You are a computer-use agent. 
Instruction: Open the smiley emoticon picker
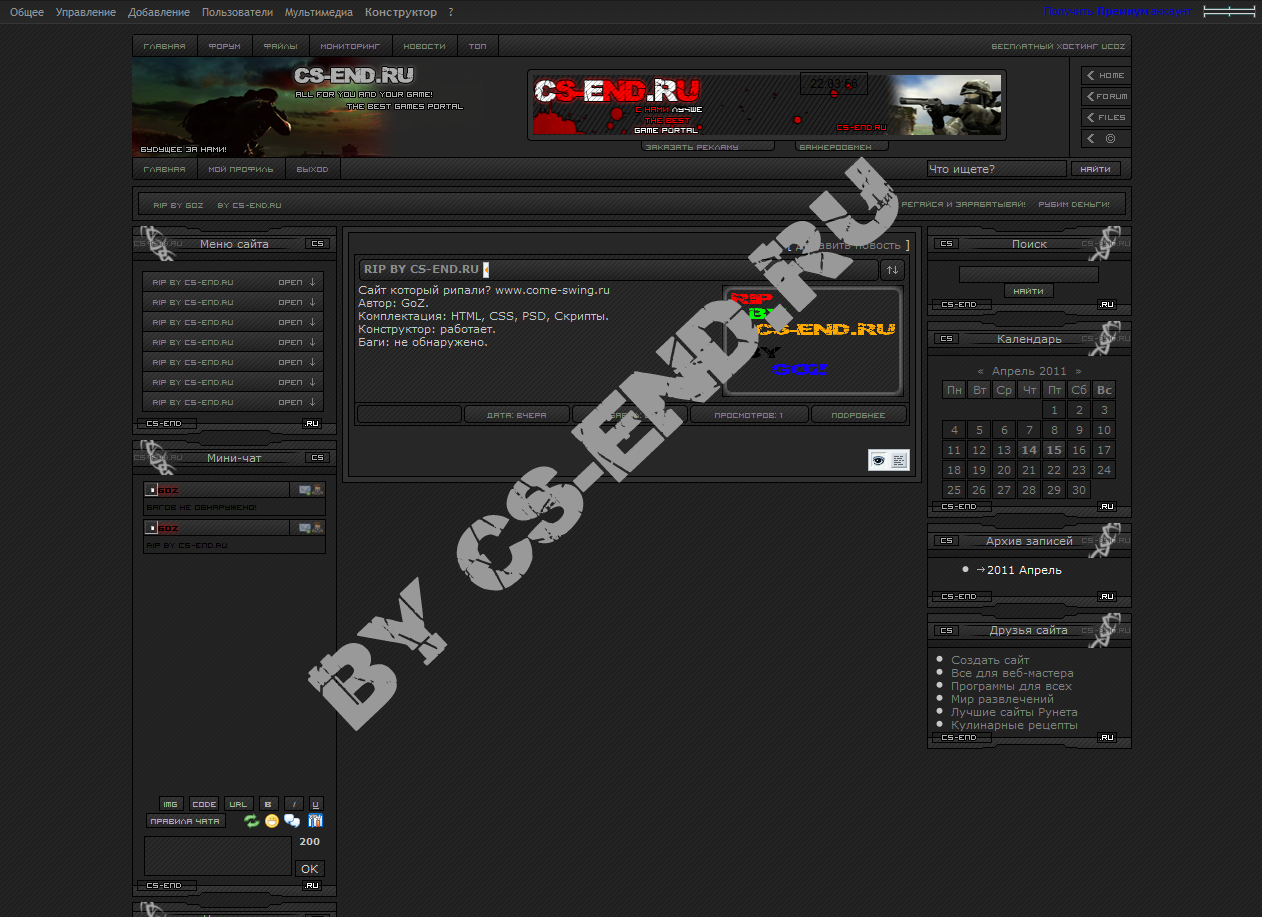[x=272, y=821]
